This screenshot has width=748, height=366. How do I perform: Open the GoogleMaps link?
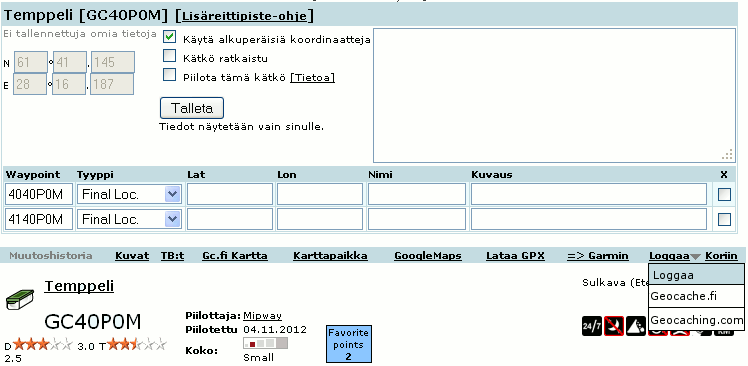click(428, 256)
